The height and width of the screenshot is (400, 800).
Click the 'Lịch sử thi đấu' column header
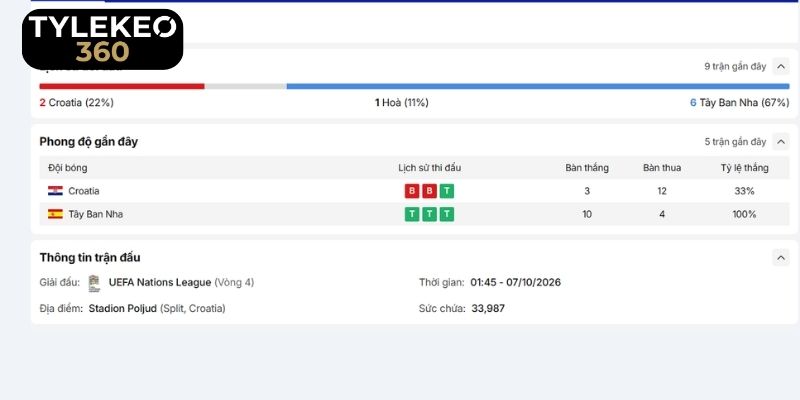tap(430, 168)
